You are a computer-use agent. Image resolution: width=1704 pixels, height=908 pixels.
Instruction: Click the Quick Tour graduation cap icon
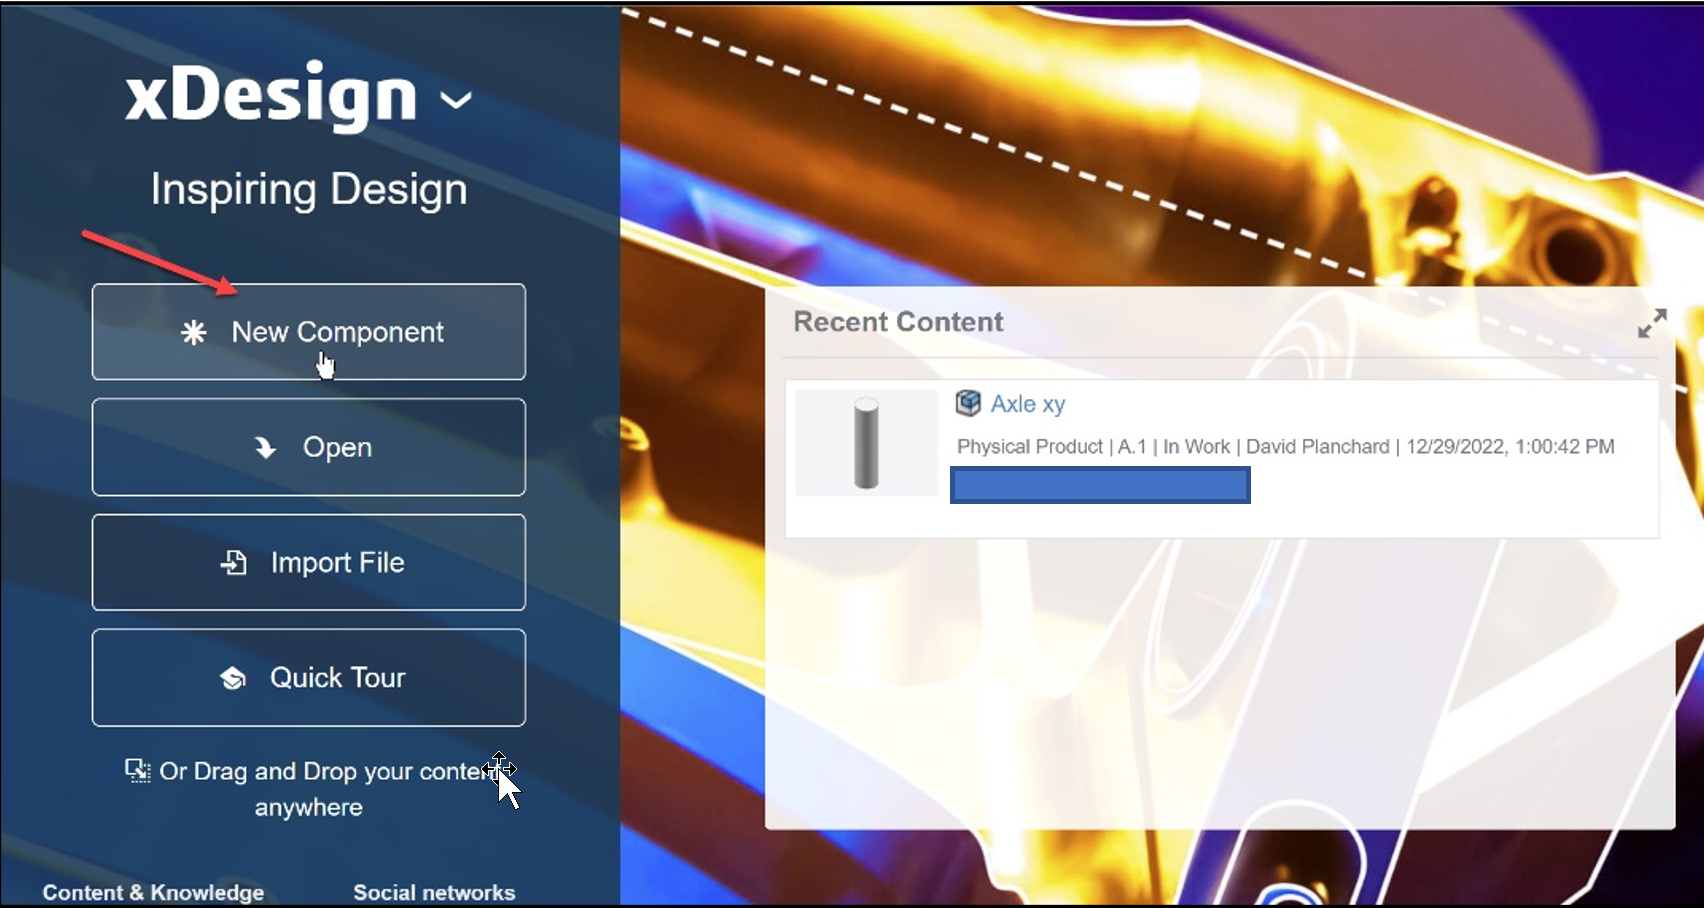tap(233, 677)
